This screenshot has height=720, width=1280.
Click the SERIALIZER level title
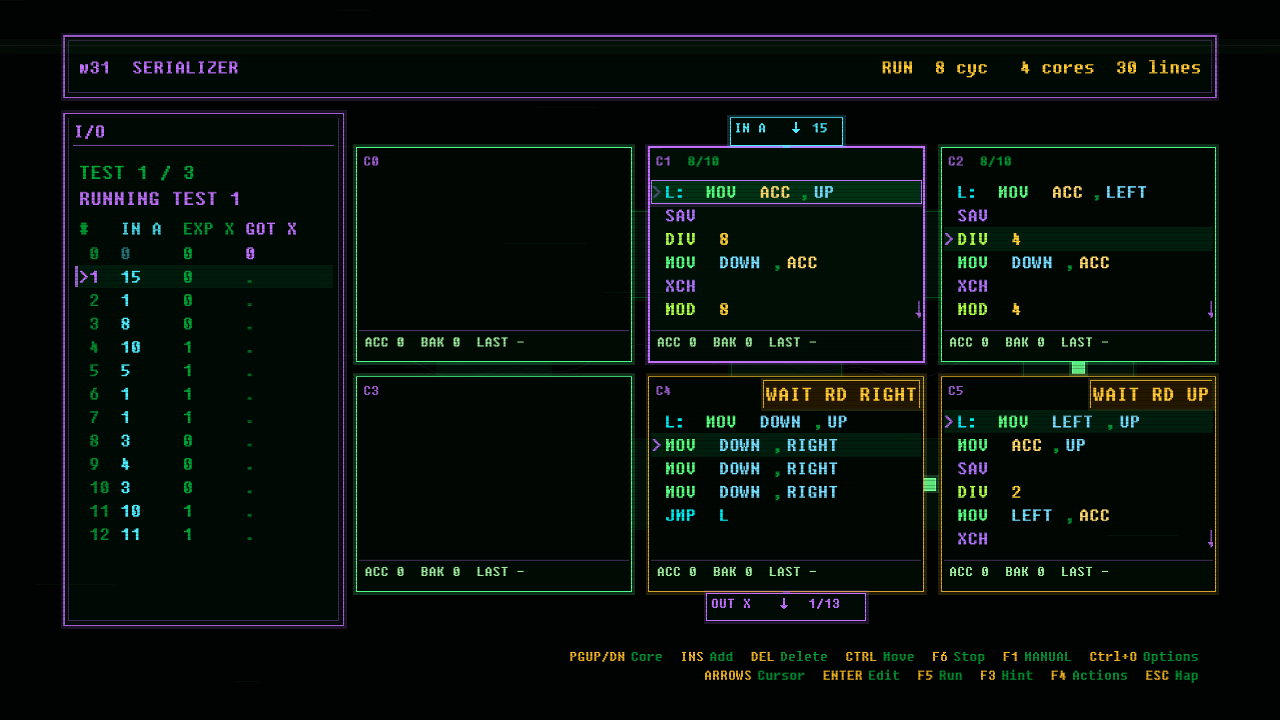(x=185, y=68)
